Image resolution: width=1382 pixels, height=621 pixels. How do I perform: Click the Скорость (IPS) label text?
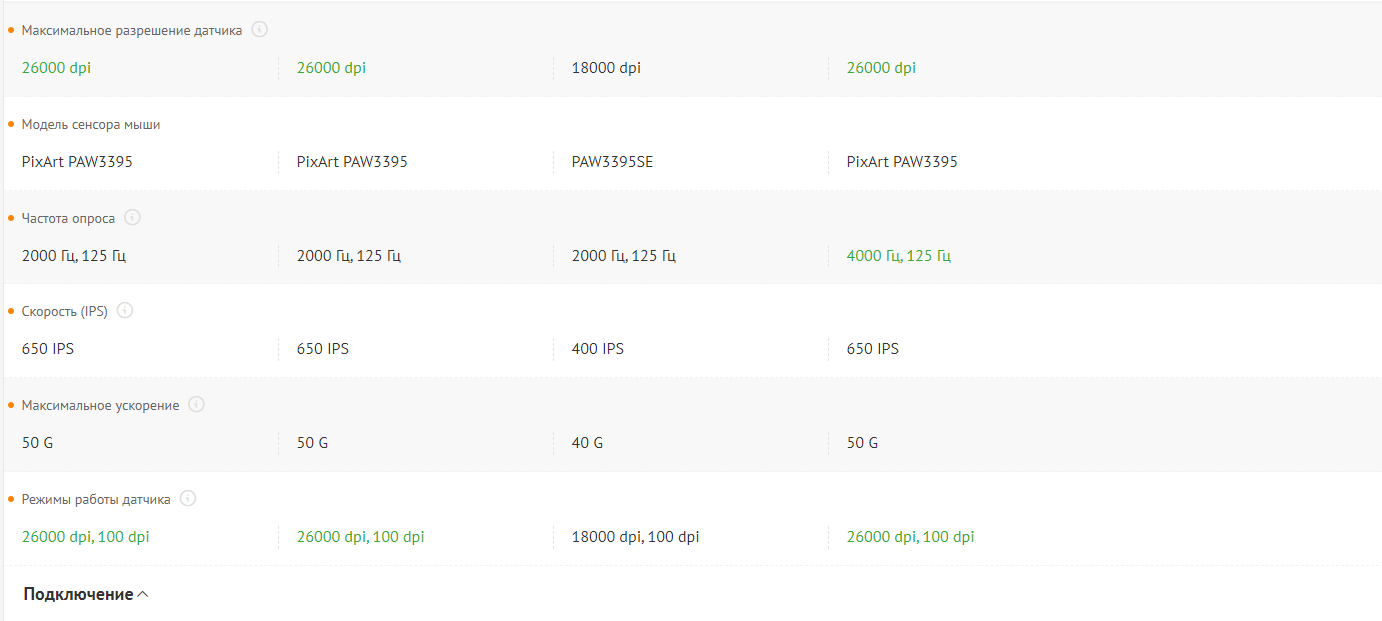(x=65, y=311)
